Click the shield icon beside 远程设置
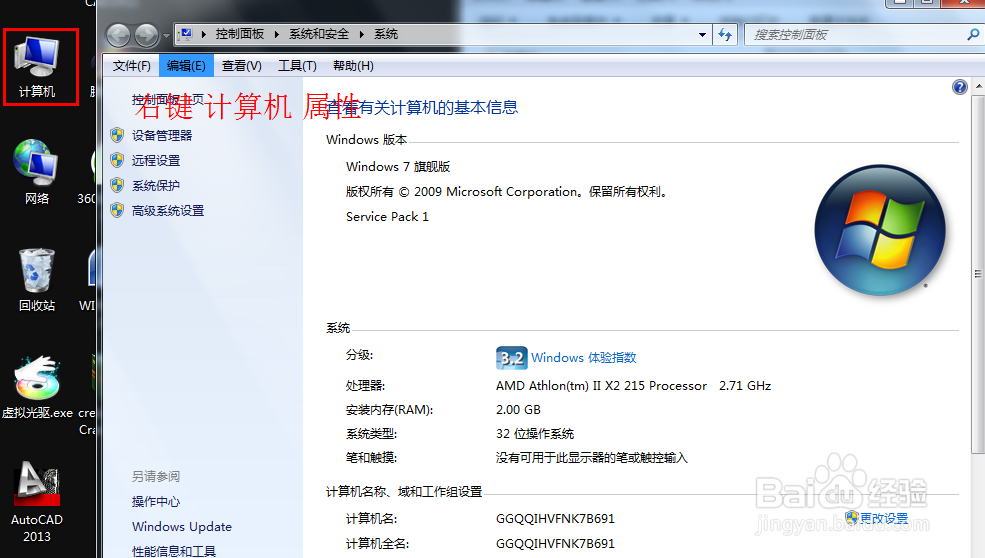 pos(117,160)
